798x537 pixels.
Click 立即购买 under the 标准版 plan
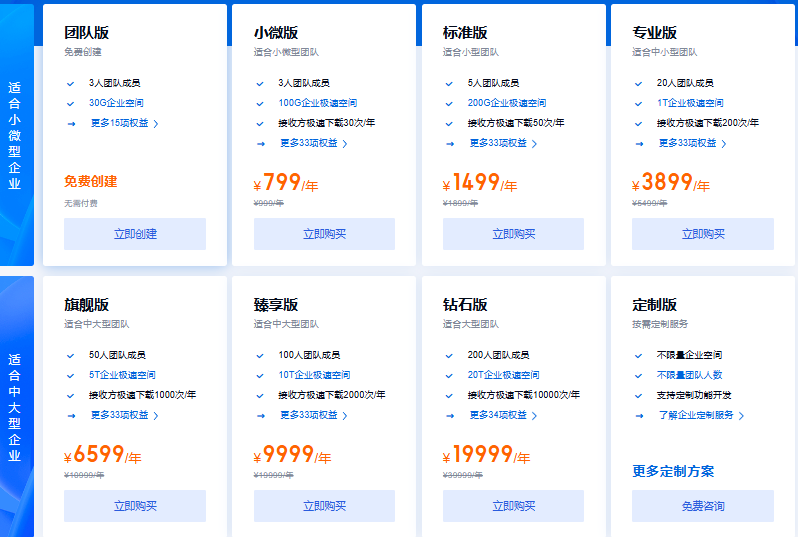514,234
